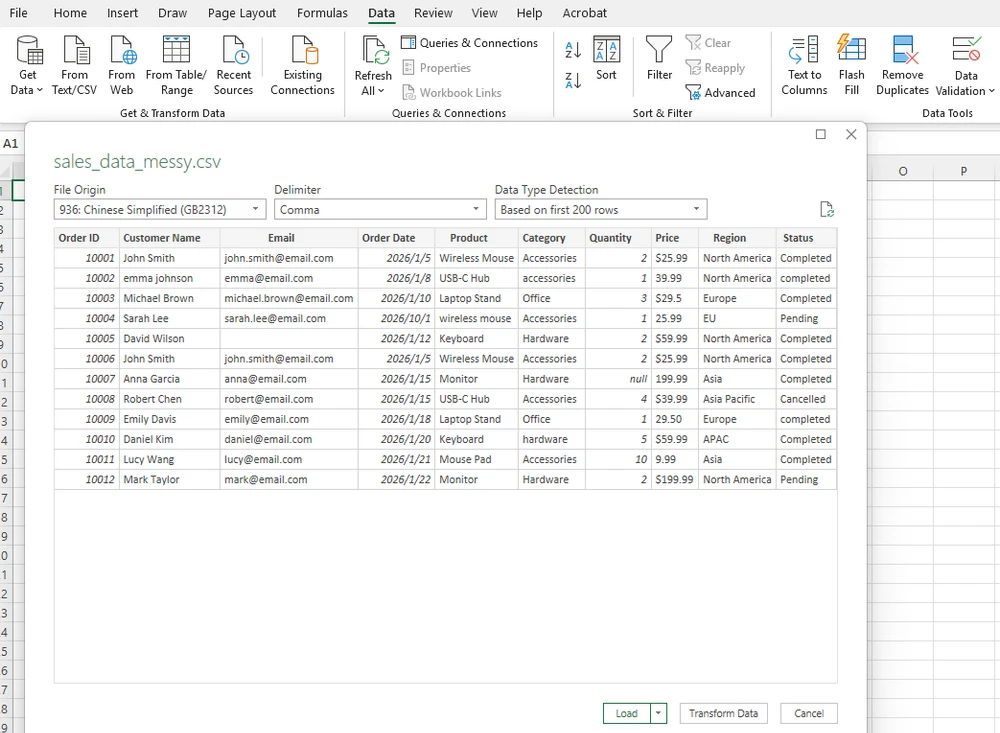Click the Asia Pacific region cell
Screen dimensions: 1000x733
click(737, 399)
